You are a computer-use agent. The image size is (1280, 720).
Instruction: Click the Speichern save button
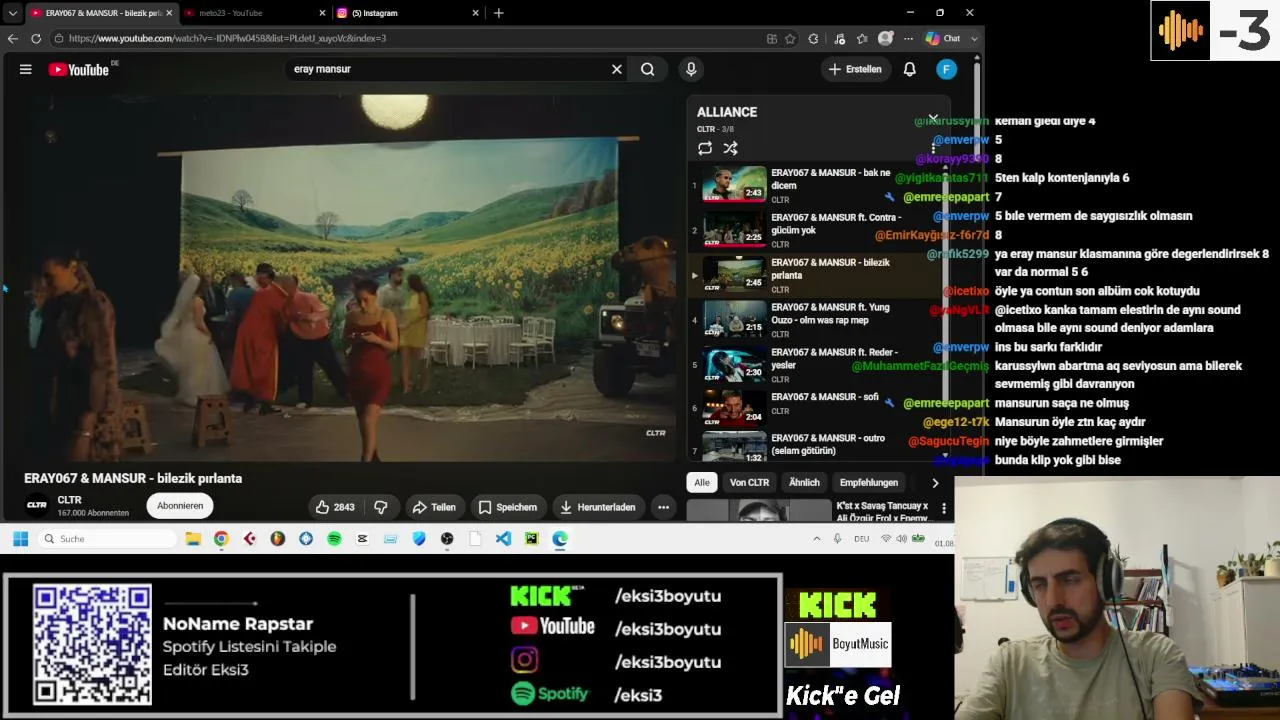point(507,507)
